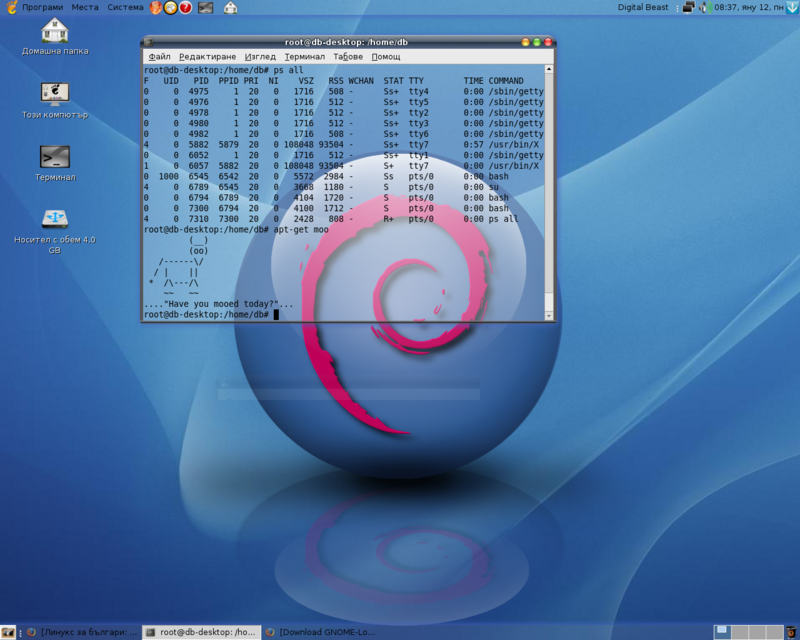Click the show desktop button in bottom panel

(8, 632)
